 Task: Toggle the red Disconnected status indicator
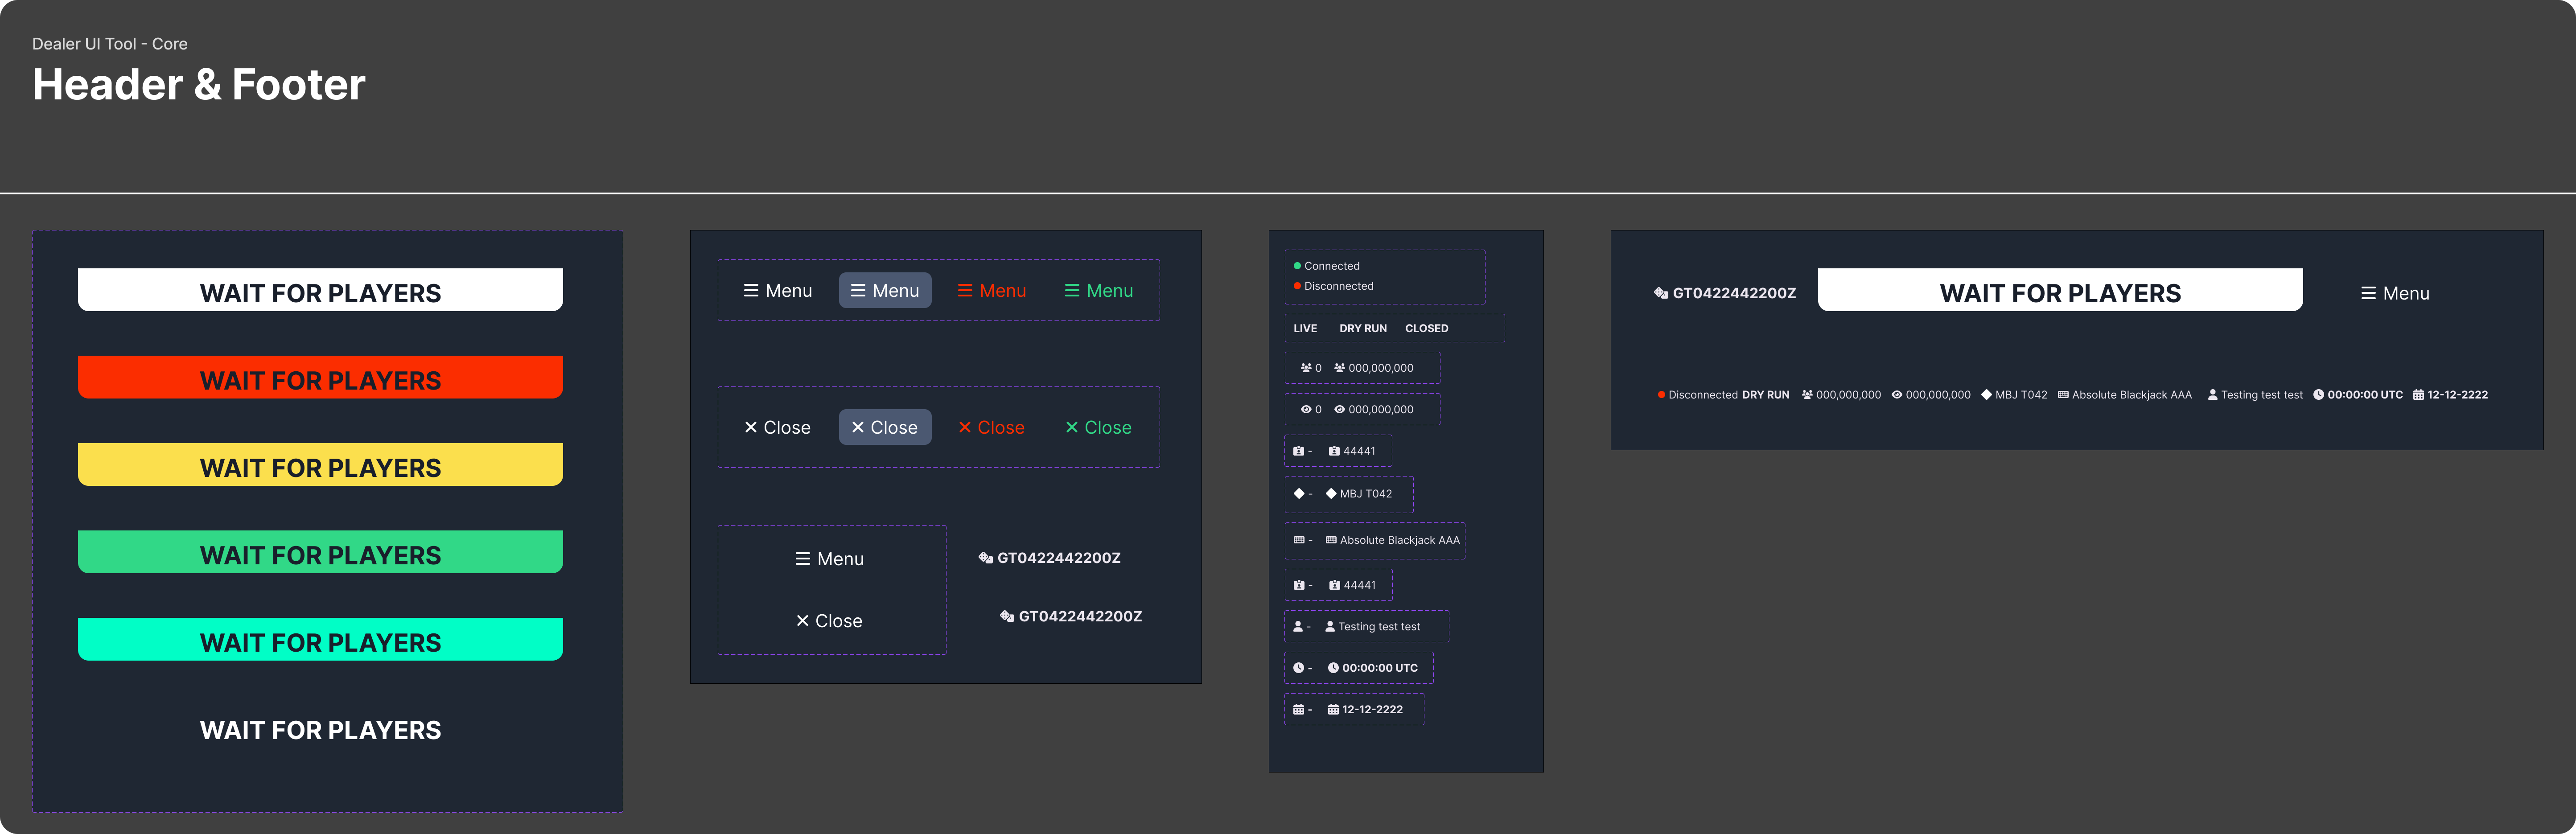tap(1297, 286)
